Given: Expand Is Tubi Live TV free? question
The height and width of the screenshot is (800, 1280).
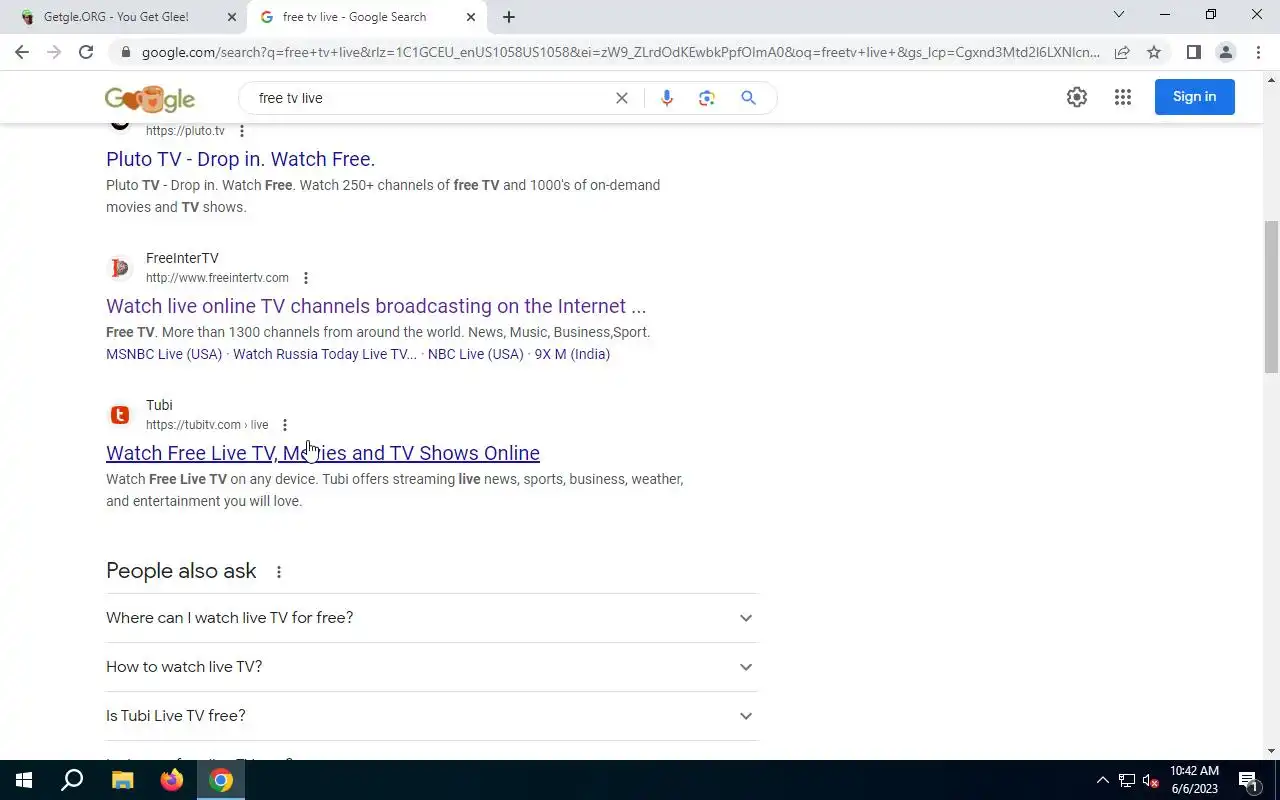Looking at the screenshot, I should [x=432, y=716].
